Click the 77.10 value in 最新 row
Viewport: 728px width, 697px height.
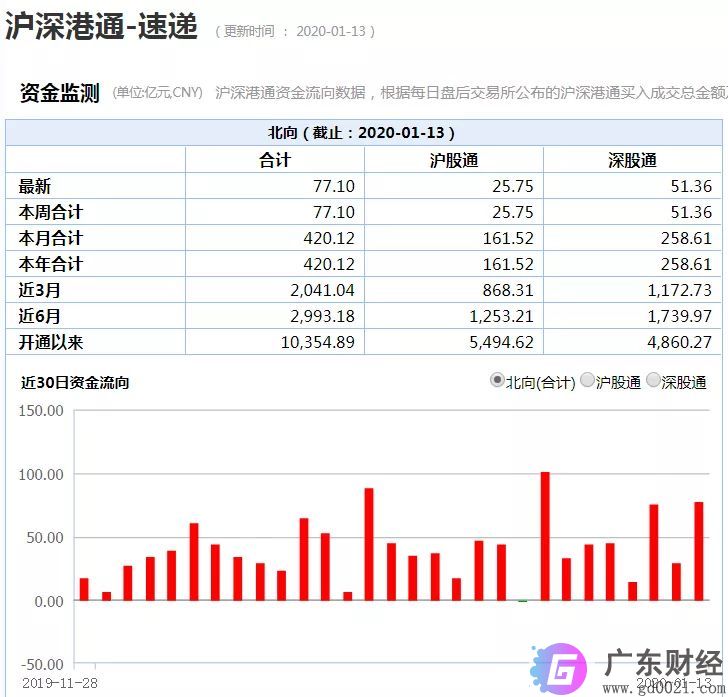pos(334,186)
